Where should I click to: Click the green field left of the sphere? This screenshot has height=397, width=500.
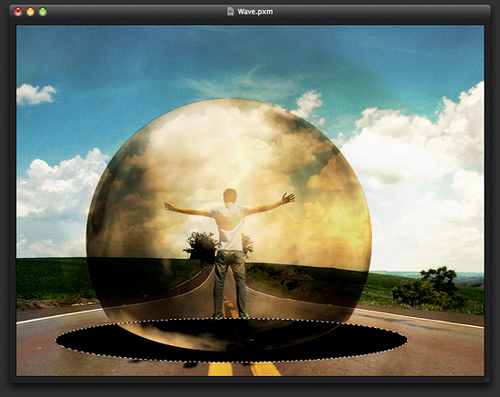click(x=52, y=277)
